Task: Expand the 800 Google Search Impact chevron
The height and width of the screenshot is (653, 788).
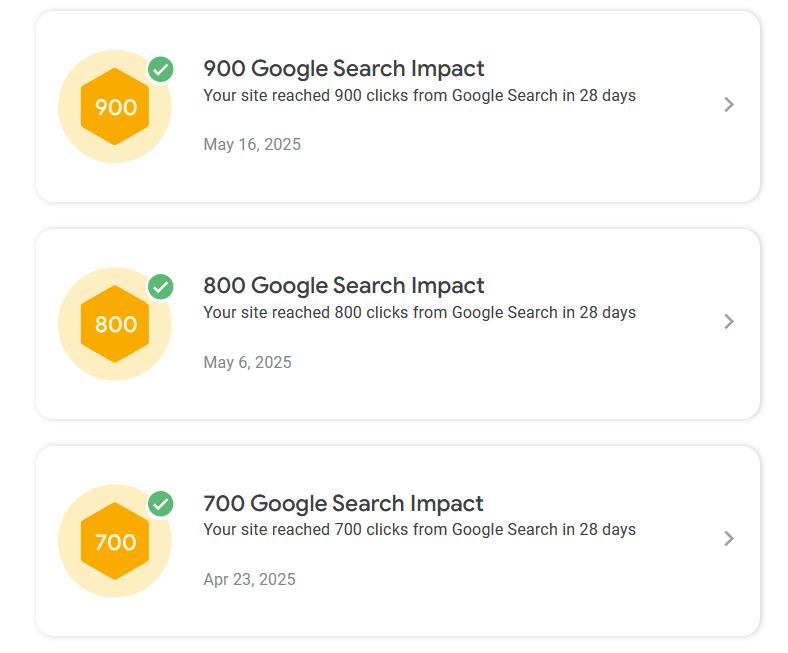Action: click(729, 321)
